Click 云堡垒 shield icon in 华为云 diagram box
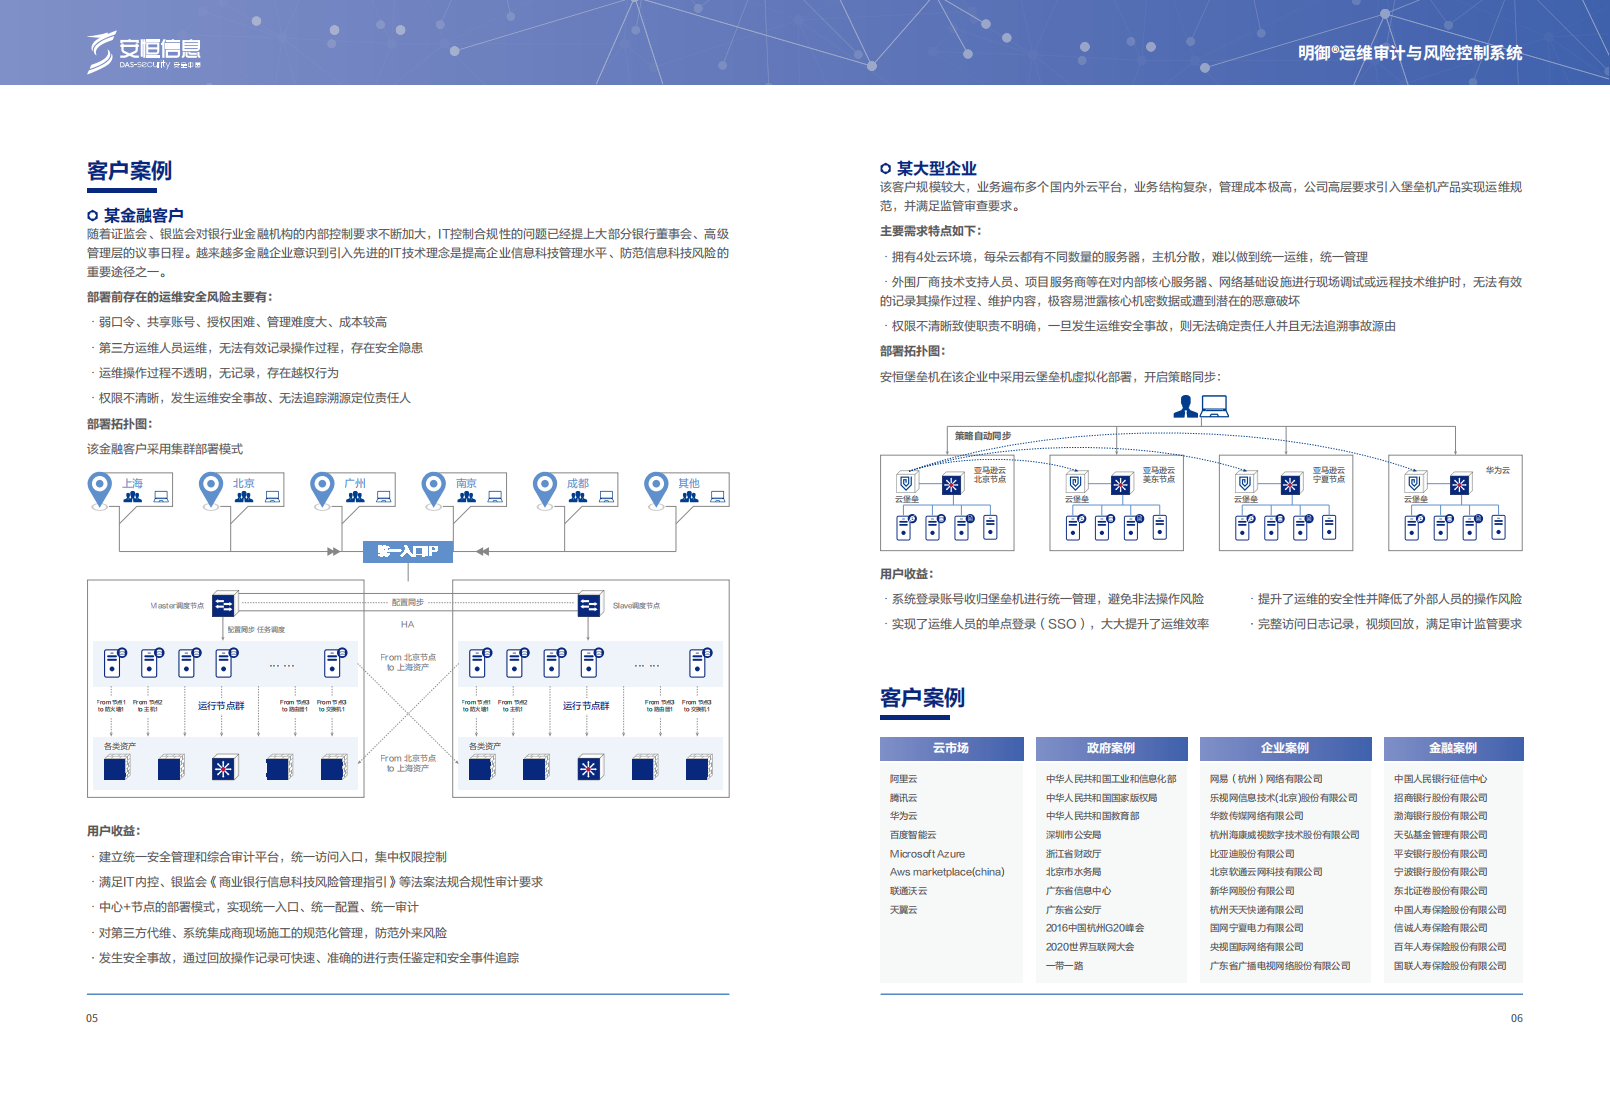The image size is (1610, 1100). [x=1414, y=483]
